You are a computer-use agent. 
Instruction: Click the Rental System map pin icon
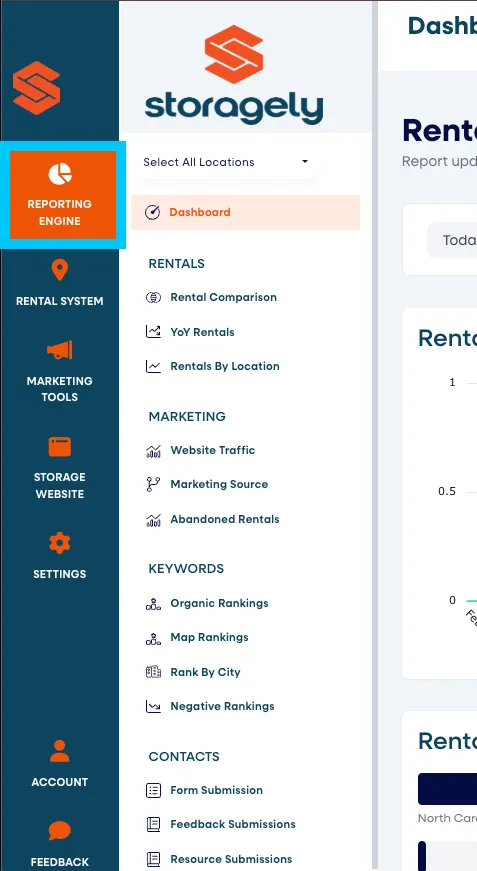59,270
